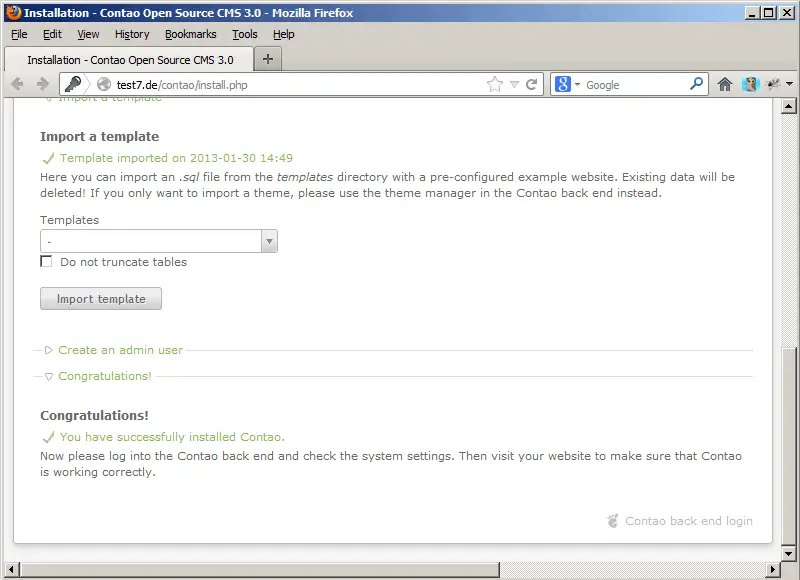Open the dropdown arrow after the bug icon

click(789, 84)
